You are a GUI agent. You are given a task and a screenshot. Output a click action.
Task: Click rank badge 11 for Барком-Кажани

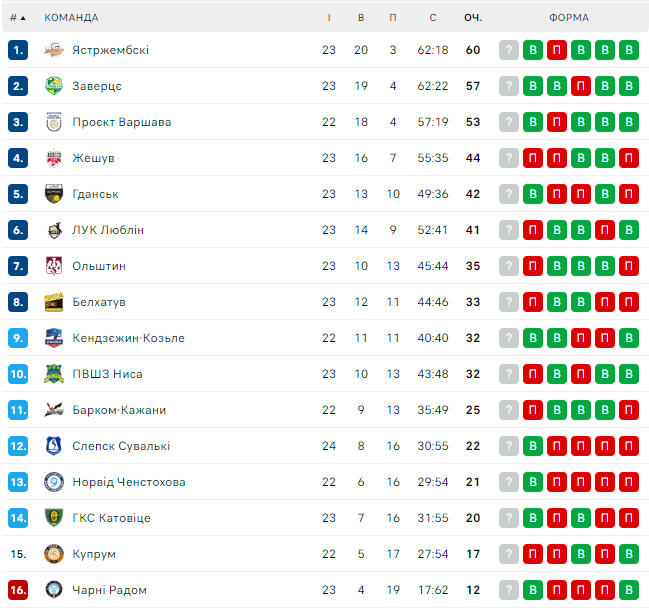click(x=18, y=410)
